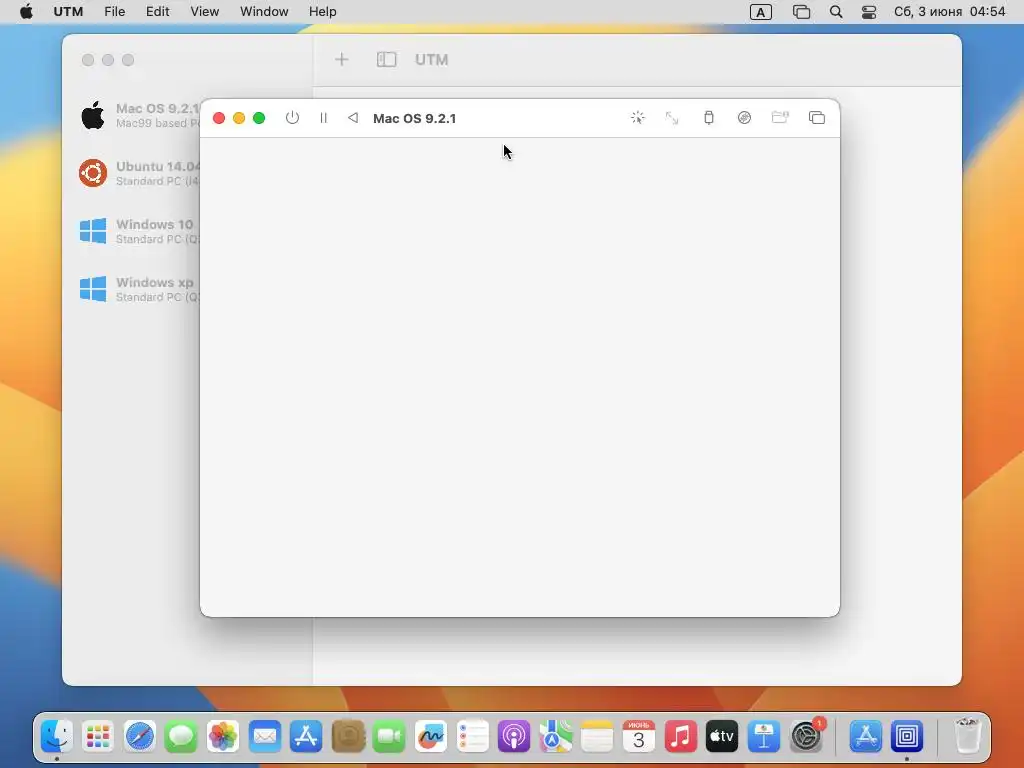Open Launchpad from the Dock

pyautogui.click(x=98, y=737)
